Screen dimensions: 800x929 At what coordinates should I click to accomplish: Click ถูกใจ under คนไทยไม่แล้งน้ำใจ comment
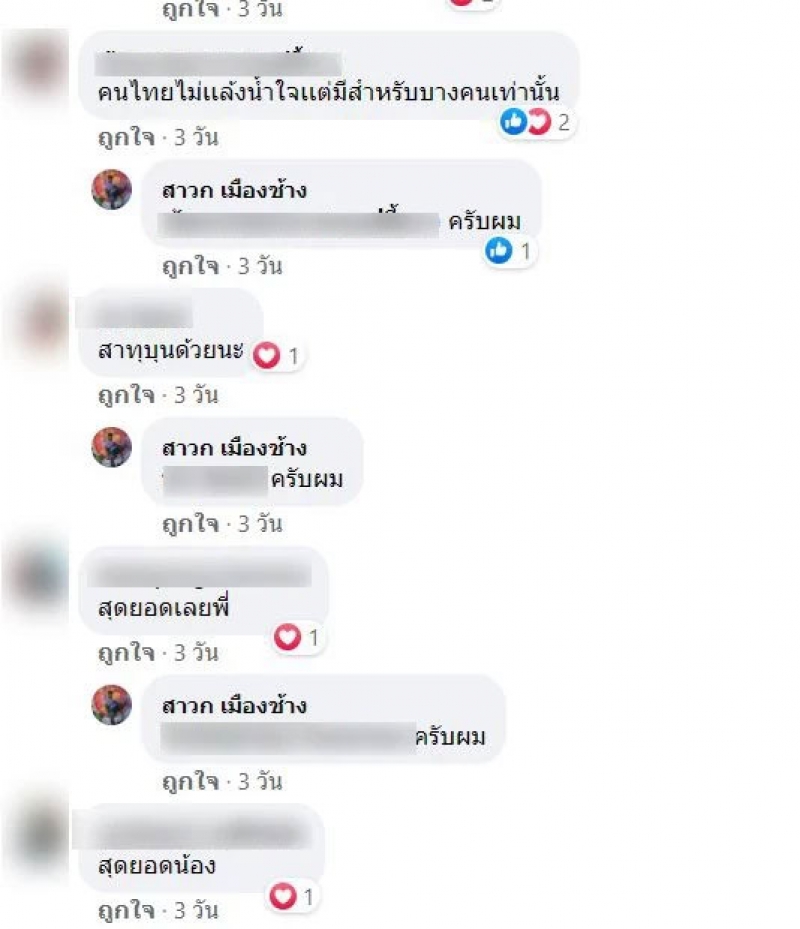tap(126, 138)
